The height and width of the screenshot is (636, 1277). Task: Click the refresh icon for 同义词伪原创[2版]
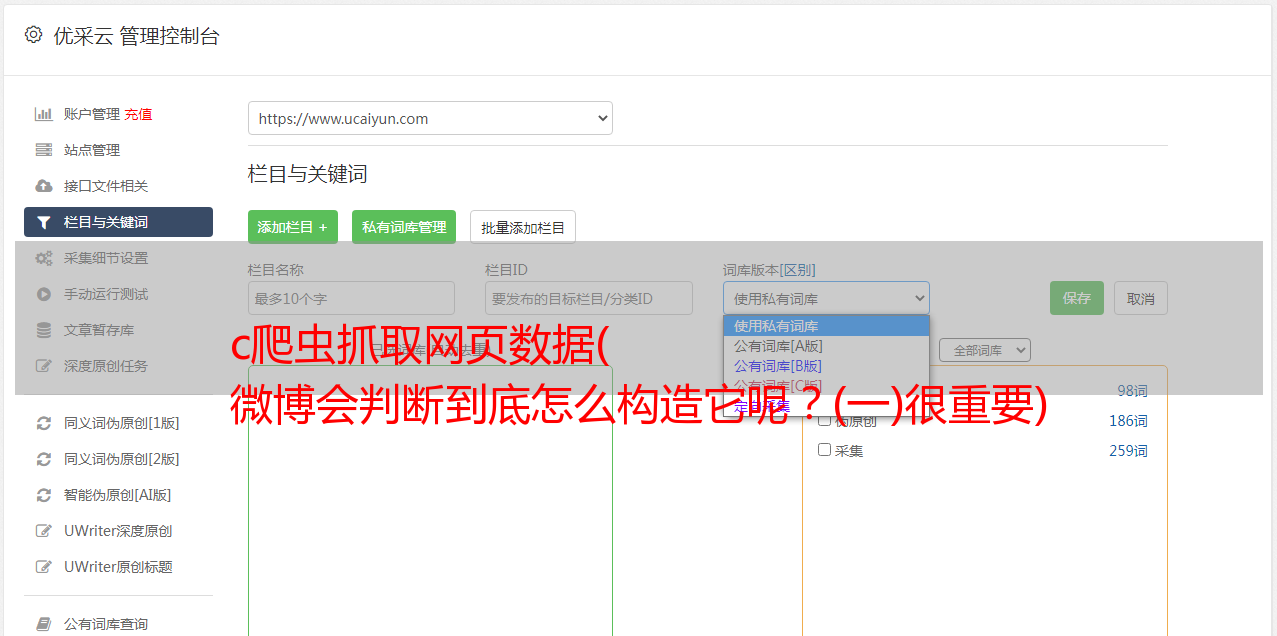click(43, 459)
